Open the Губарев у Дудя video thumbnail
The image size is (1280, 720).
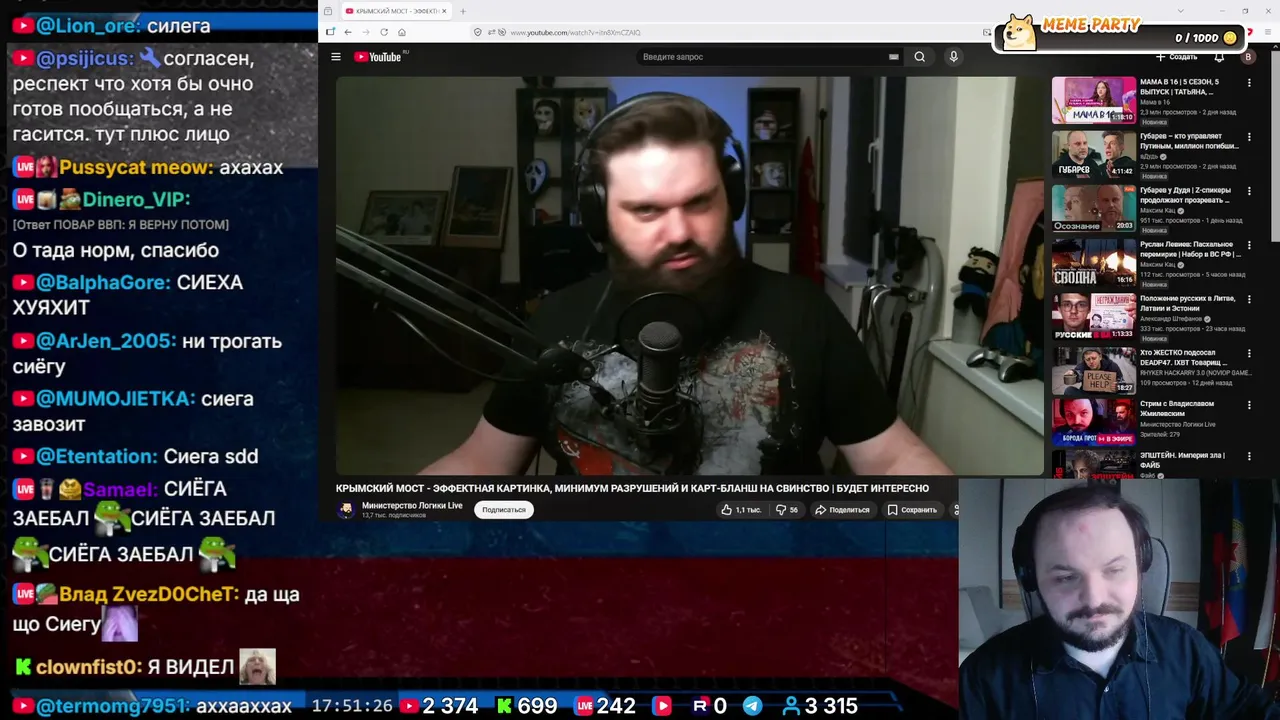point(1093,208)
